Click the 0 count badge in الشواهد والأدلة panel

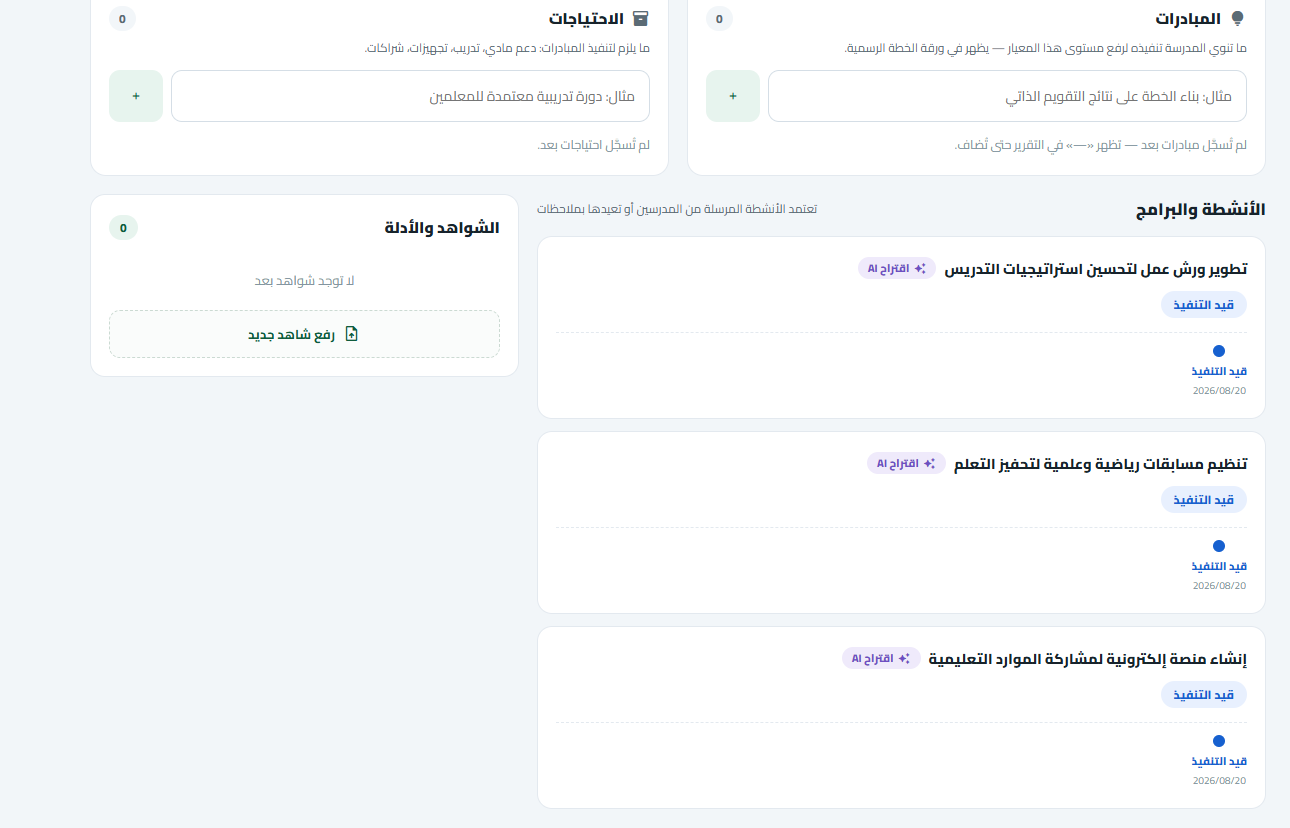tap(123, 228)
